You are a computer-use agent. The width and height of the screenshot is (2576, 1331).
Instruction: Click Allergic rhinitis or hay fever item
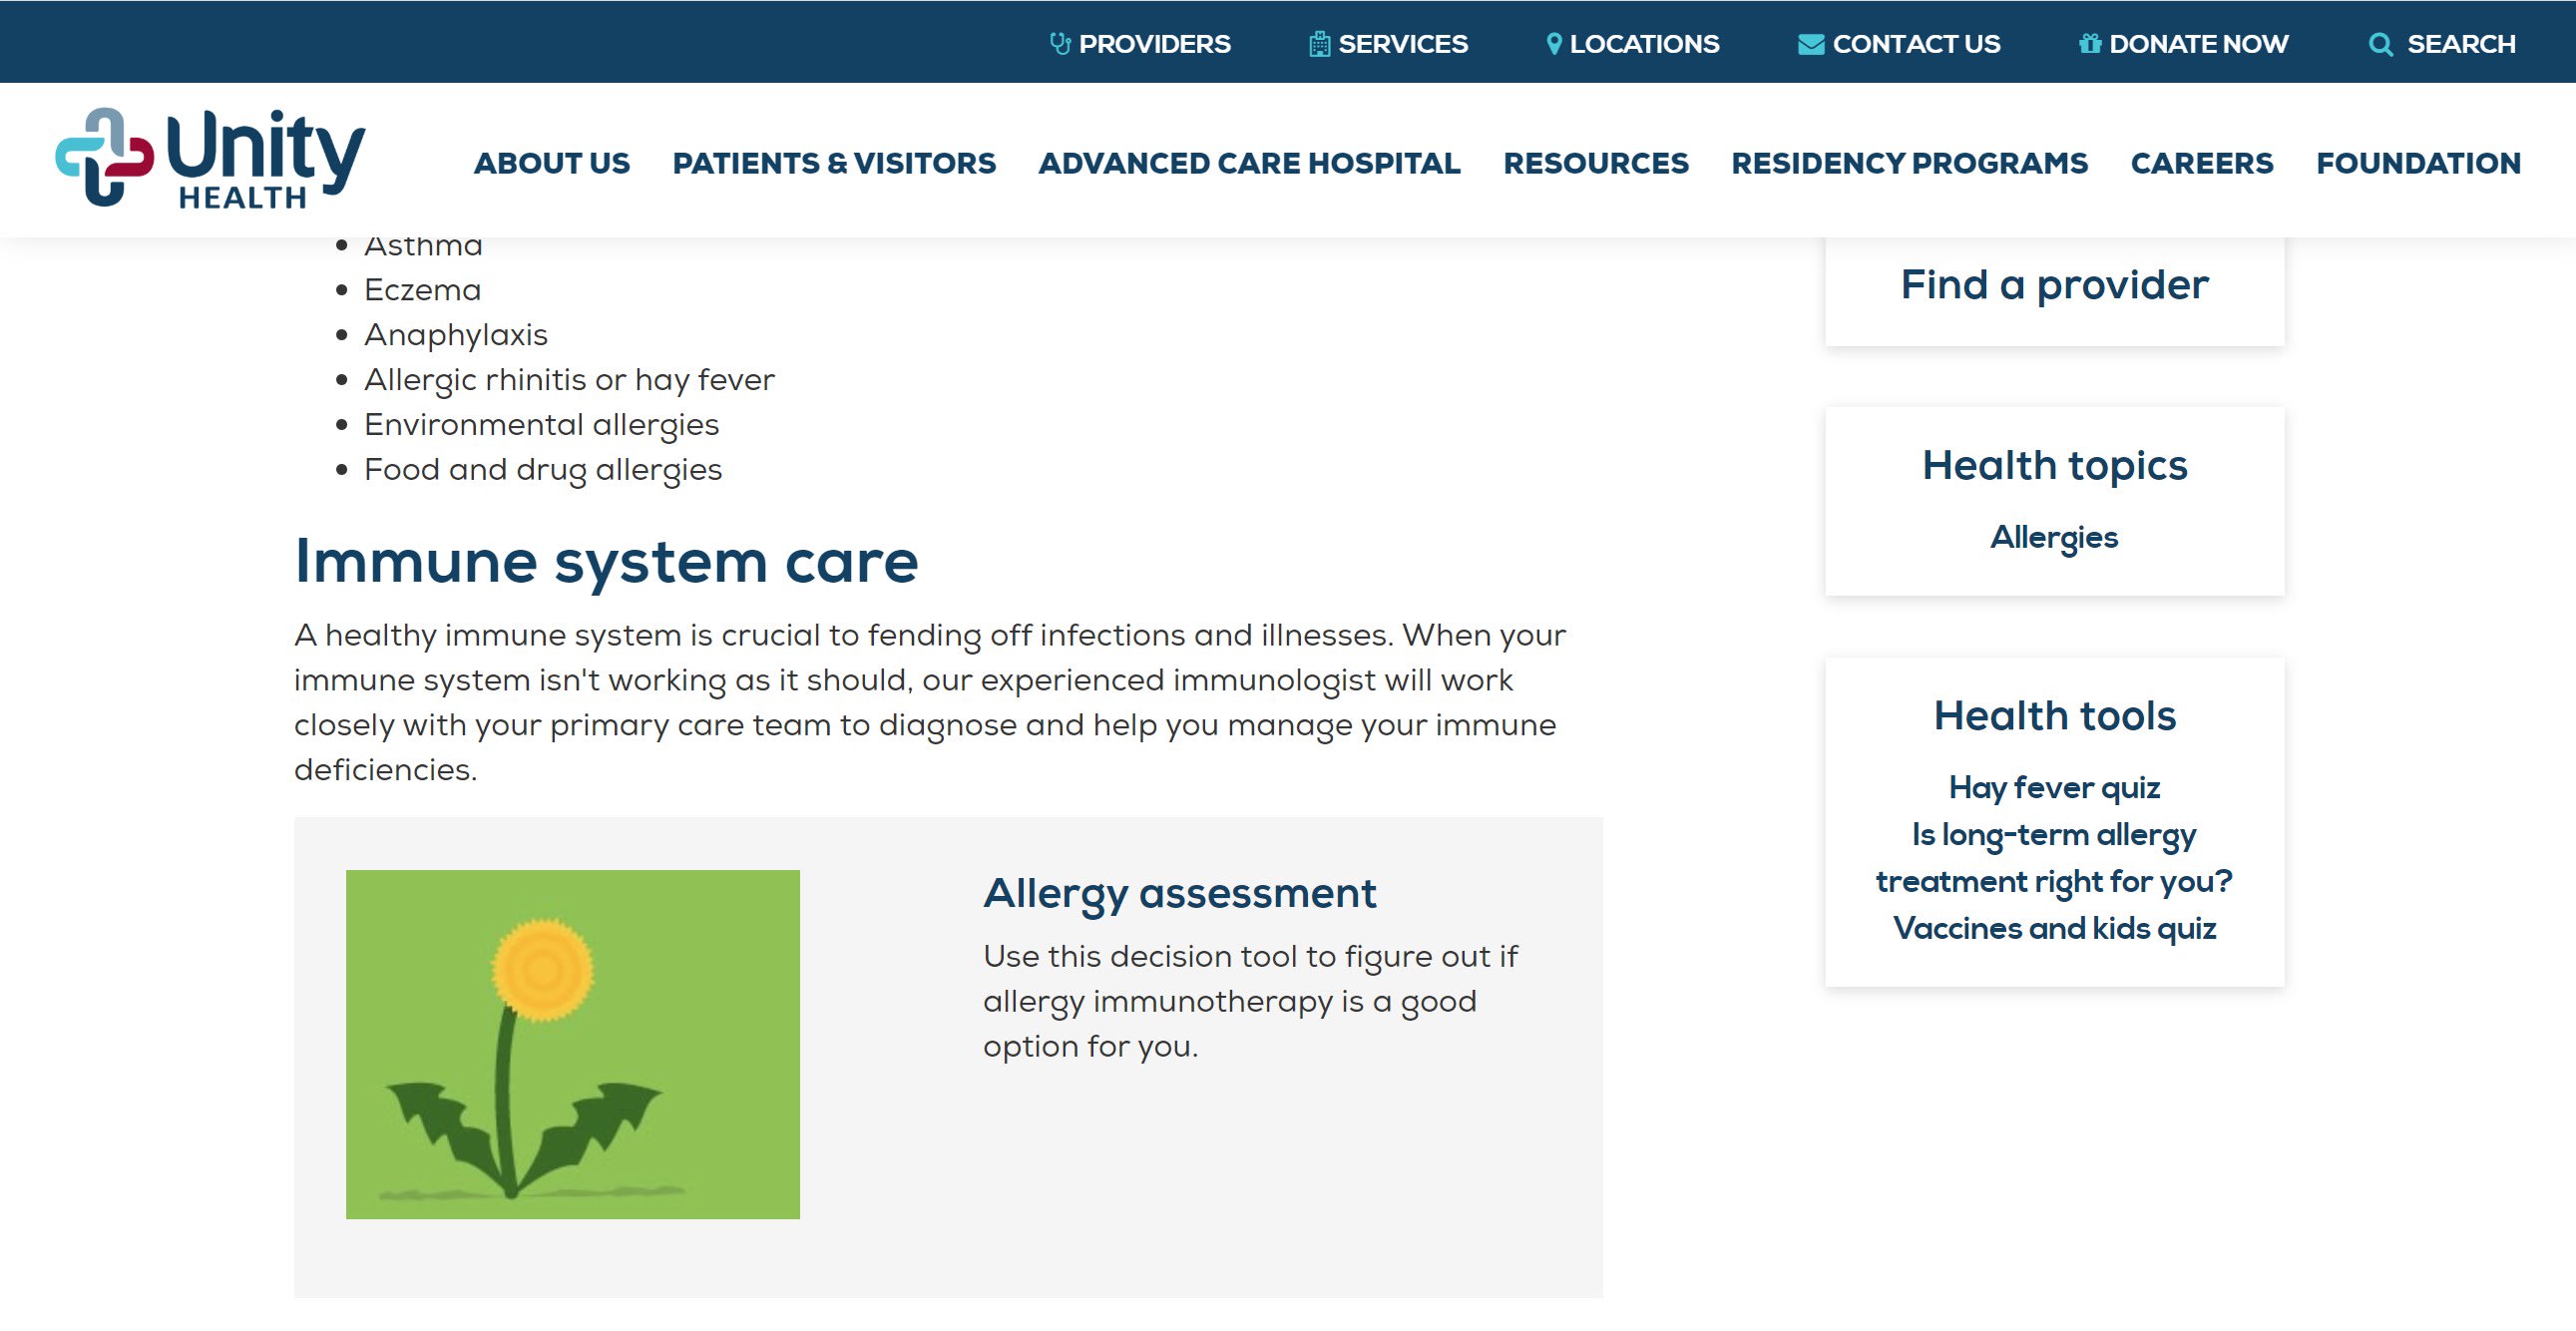pos(569,380)
